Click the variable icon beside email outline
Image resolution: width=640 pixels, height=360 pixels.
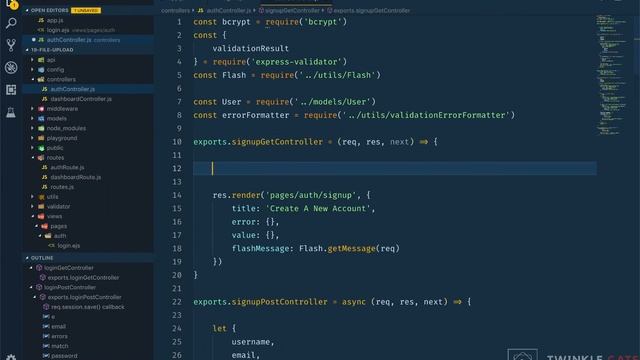coord(46,327)
